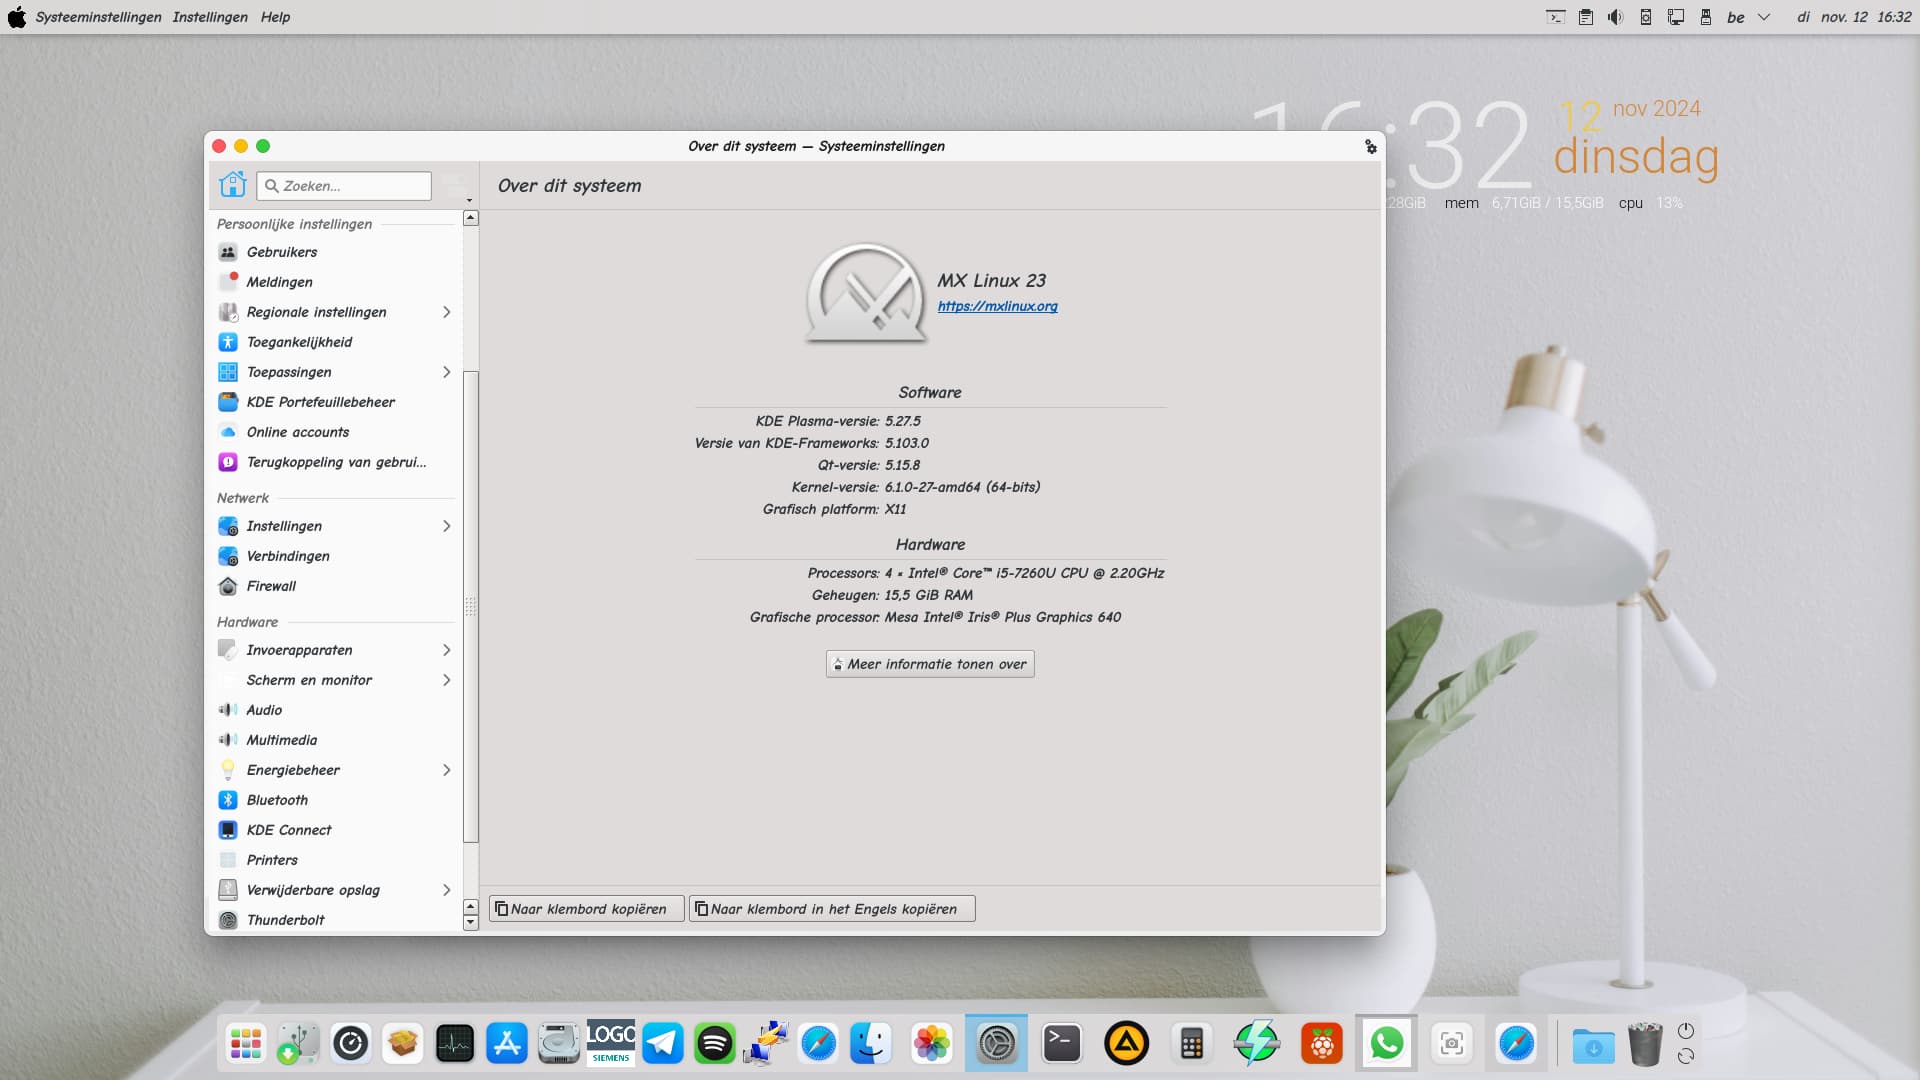Open the 'be' keyboard layout dropdown arrow
Image resolution: width=1920 pixels, height=1080 pixels.
coord(1764,17)
